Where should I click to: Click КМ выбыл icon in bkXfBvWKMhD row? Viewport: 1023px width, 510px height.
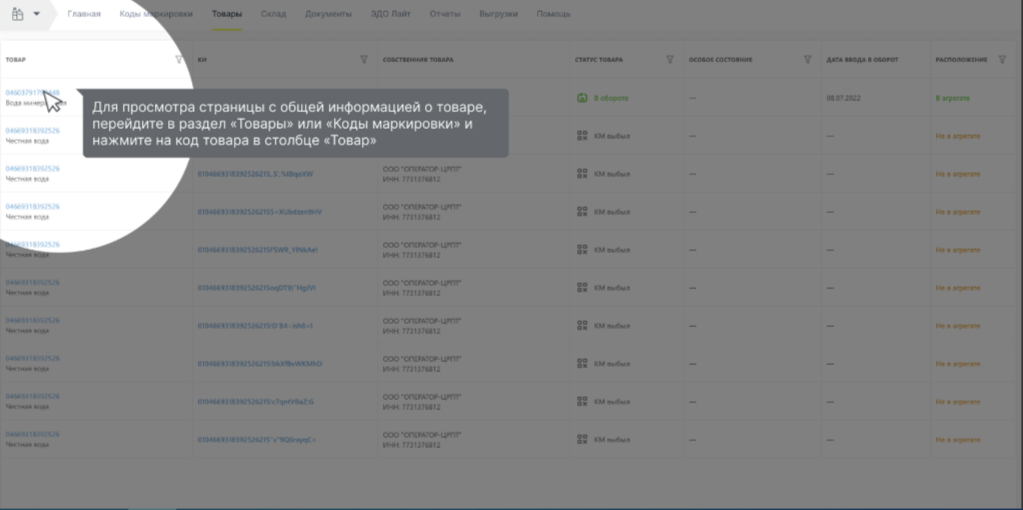583,363
